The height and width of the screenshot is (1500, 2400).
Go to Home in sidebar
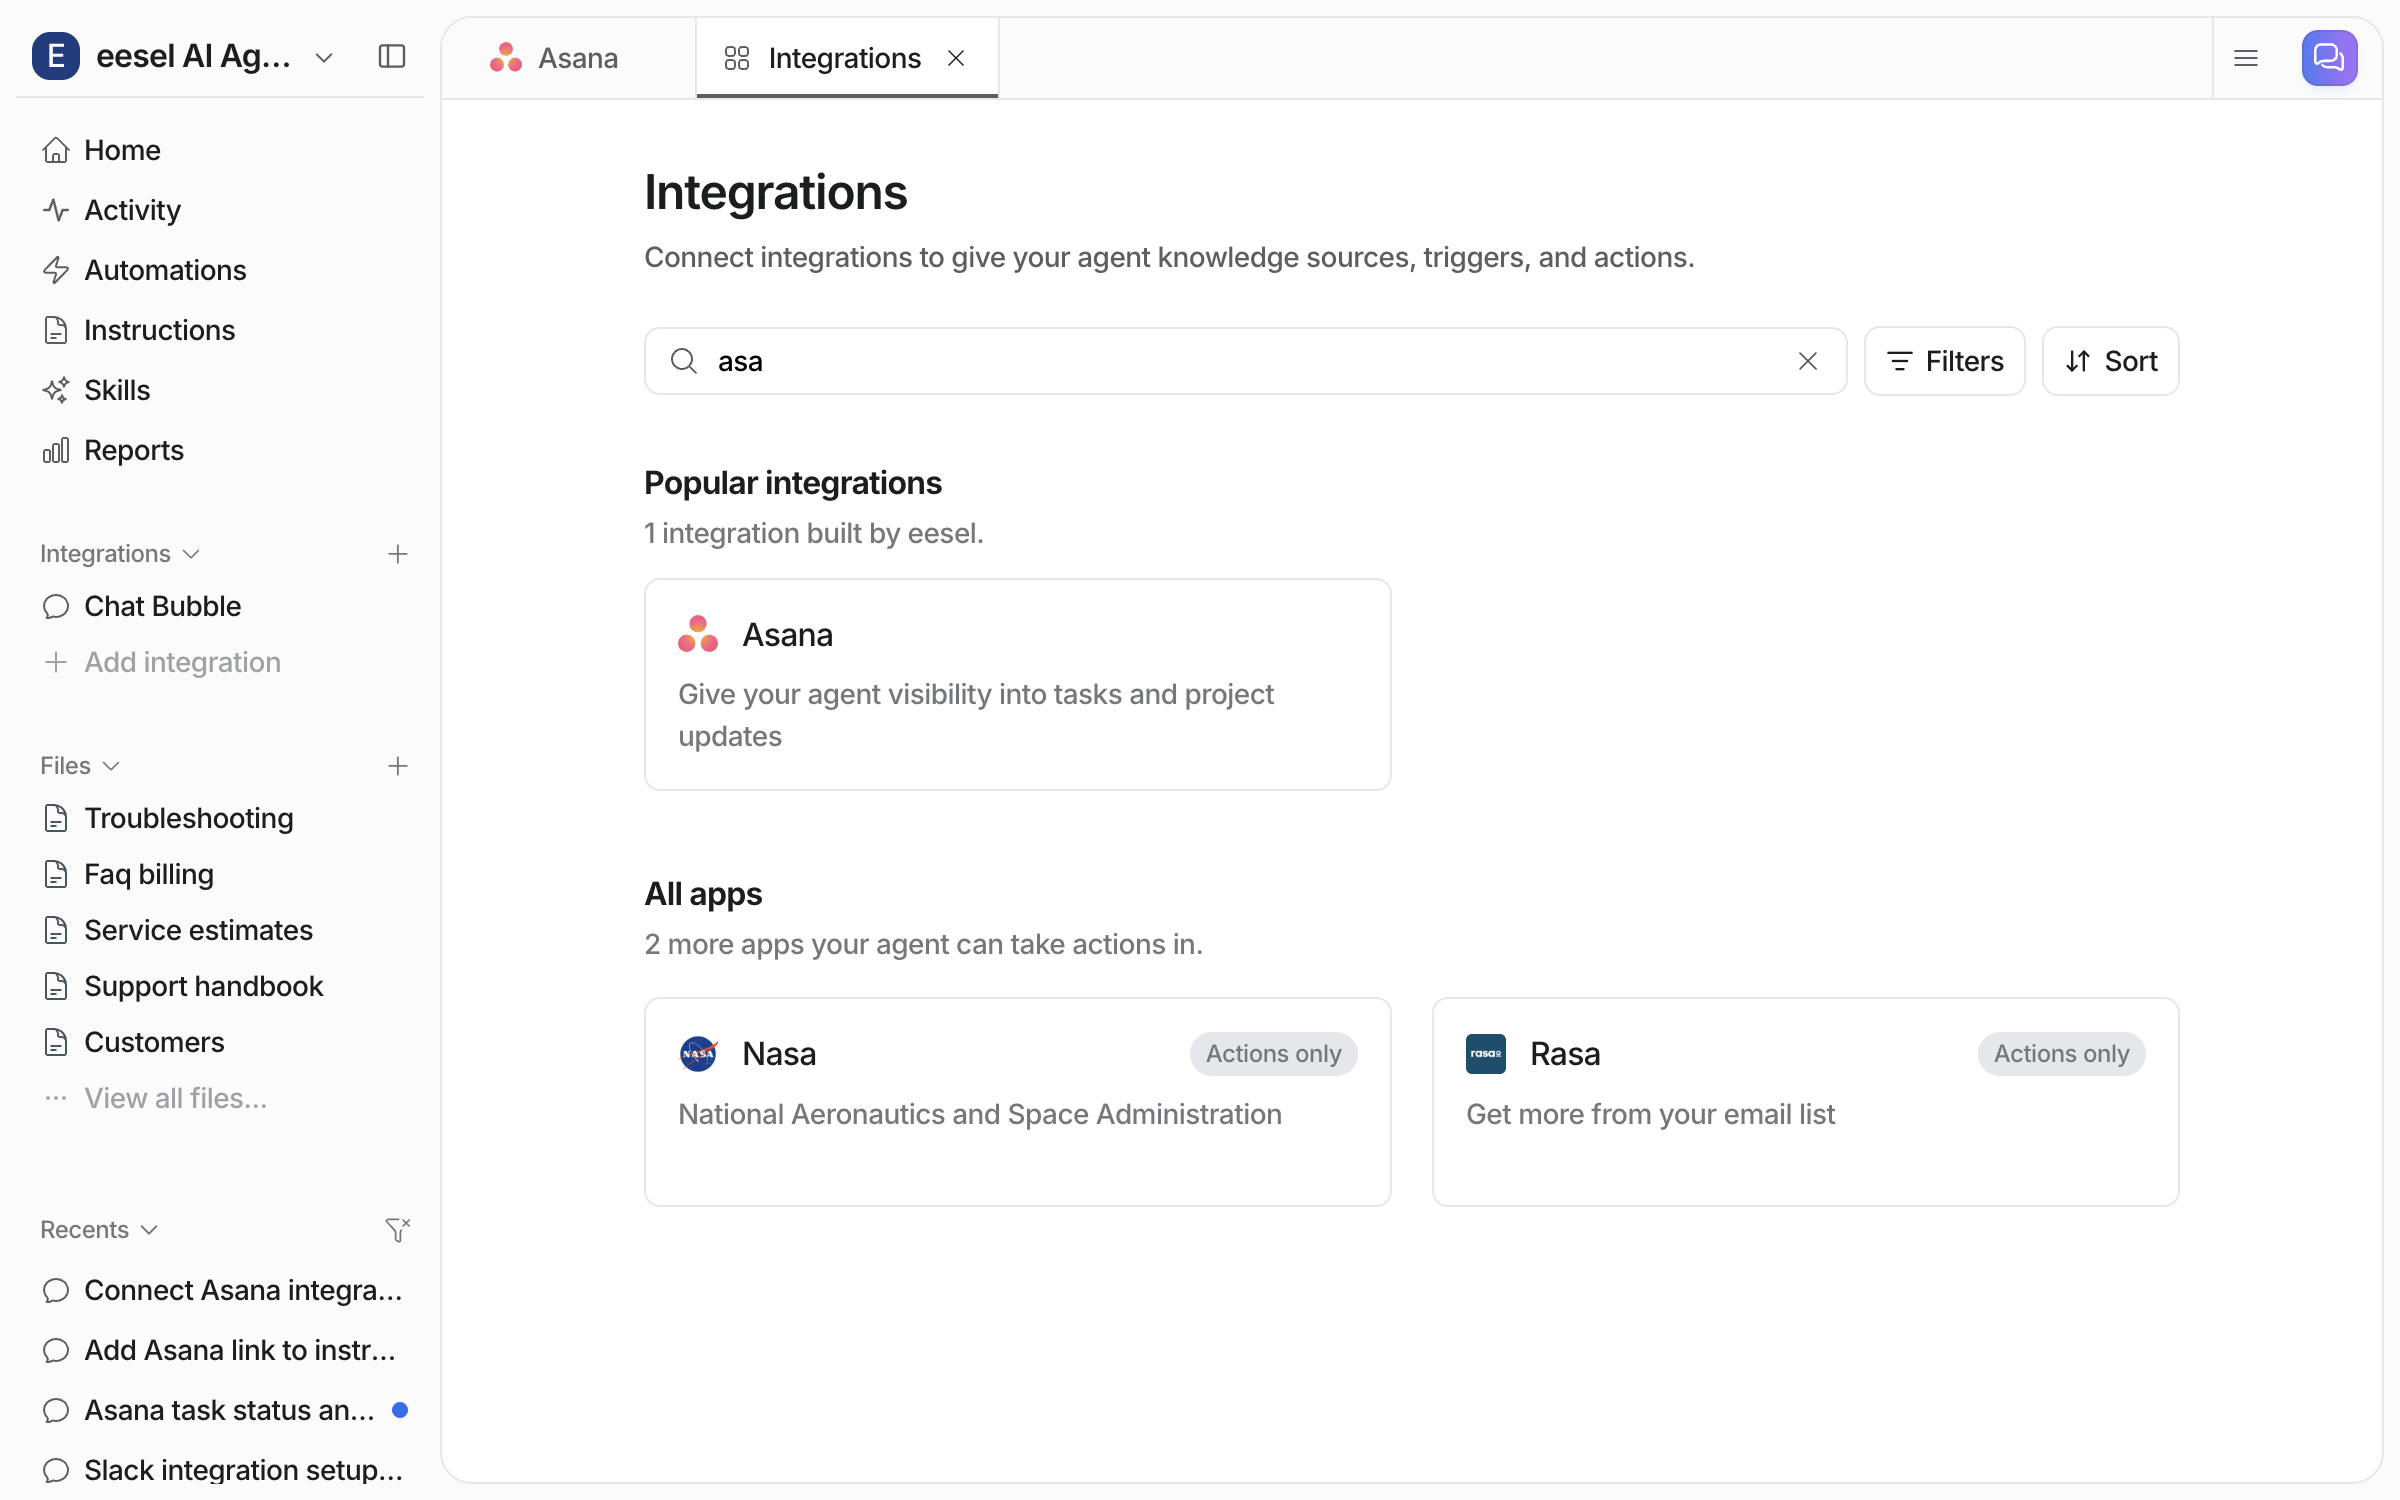[220, 150]
